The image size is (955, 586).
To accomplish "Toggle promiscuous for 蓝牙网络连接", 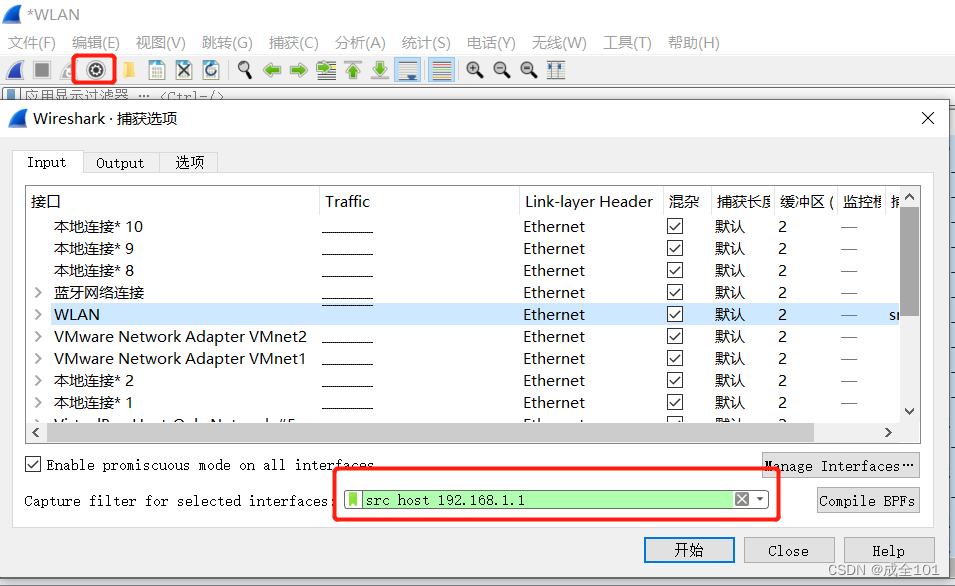I will click(675, 292).
